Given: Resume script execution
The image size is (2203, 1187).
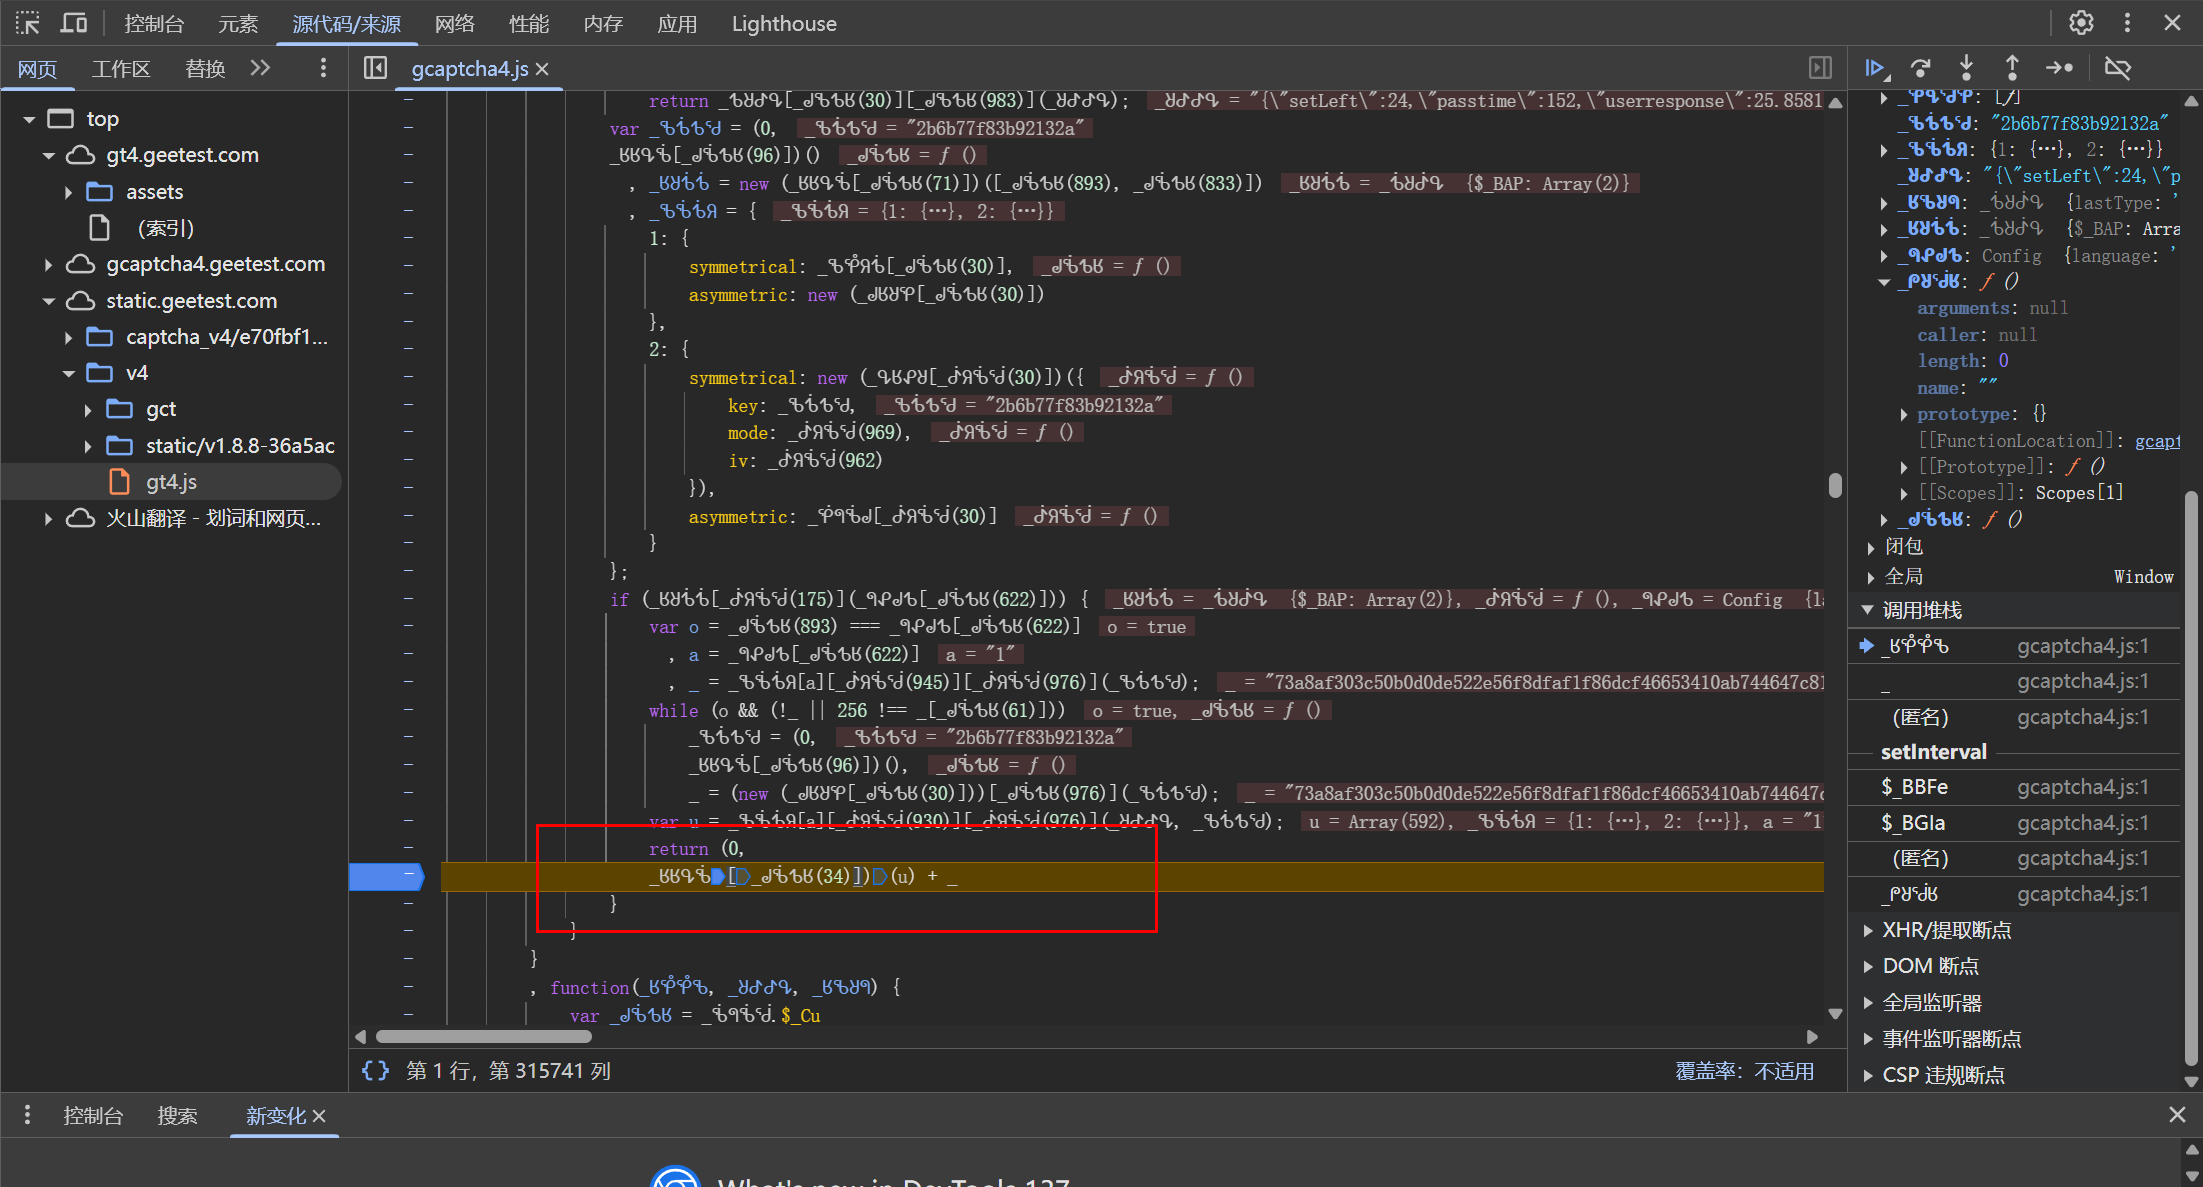Looking at the screenshot, I should tap(1875, 68).
